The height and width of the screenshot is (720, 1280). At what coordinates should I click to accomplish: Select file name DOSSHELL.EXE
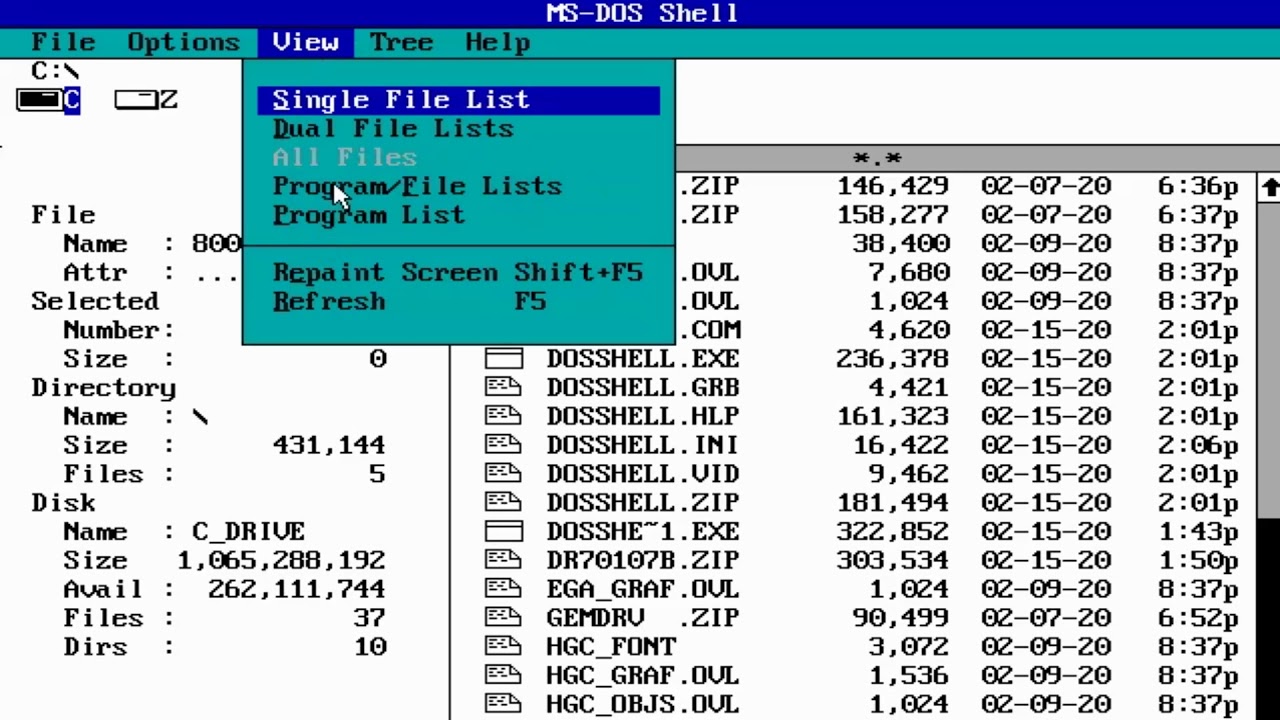643,359
